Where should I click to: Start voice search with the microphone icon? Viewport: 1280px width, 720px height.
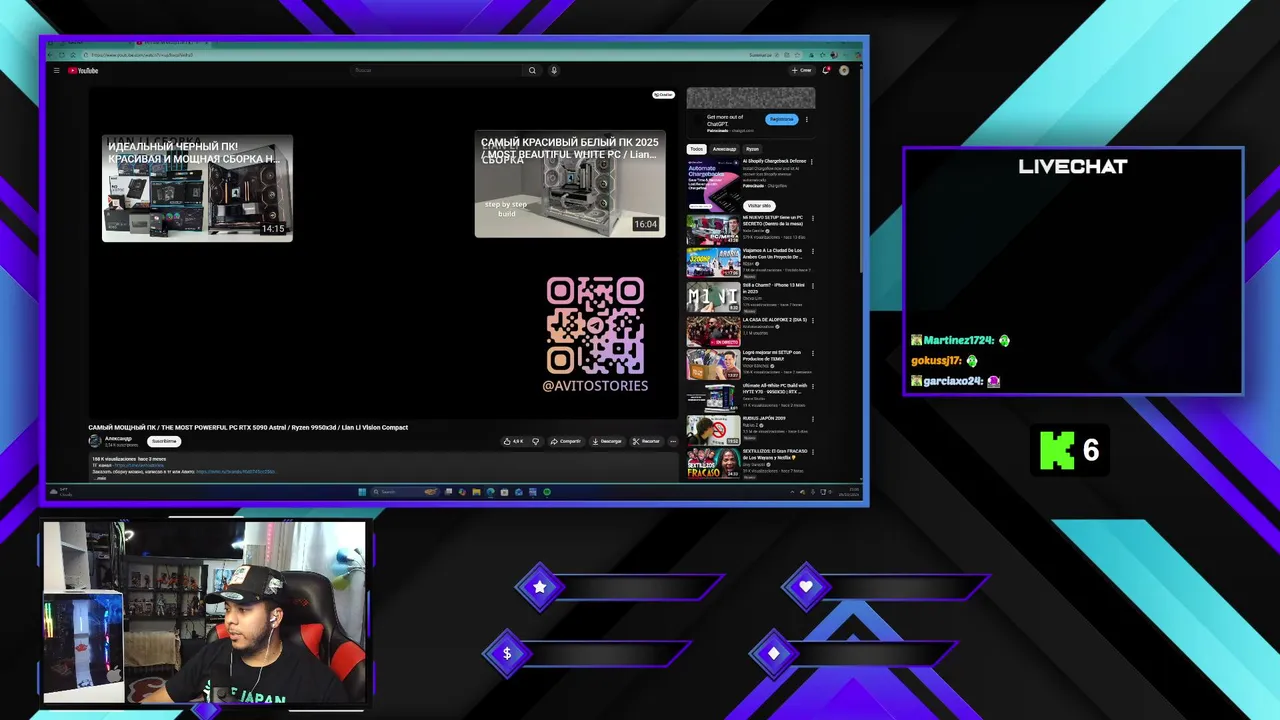[x=554, y=71]
